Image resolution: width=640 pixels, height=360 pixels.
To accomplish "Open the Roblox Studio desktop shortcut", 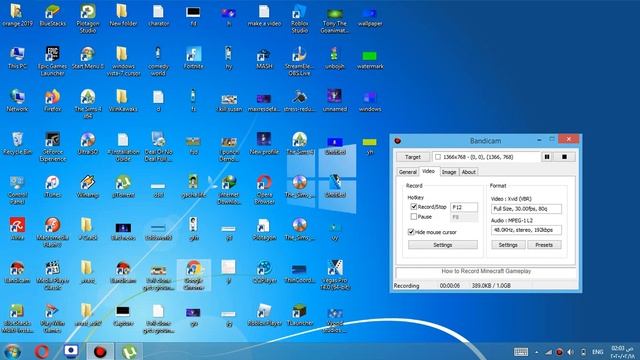I will [300, 19].
